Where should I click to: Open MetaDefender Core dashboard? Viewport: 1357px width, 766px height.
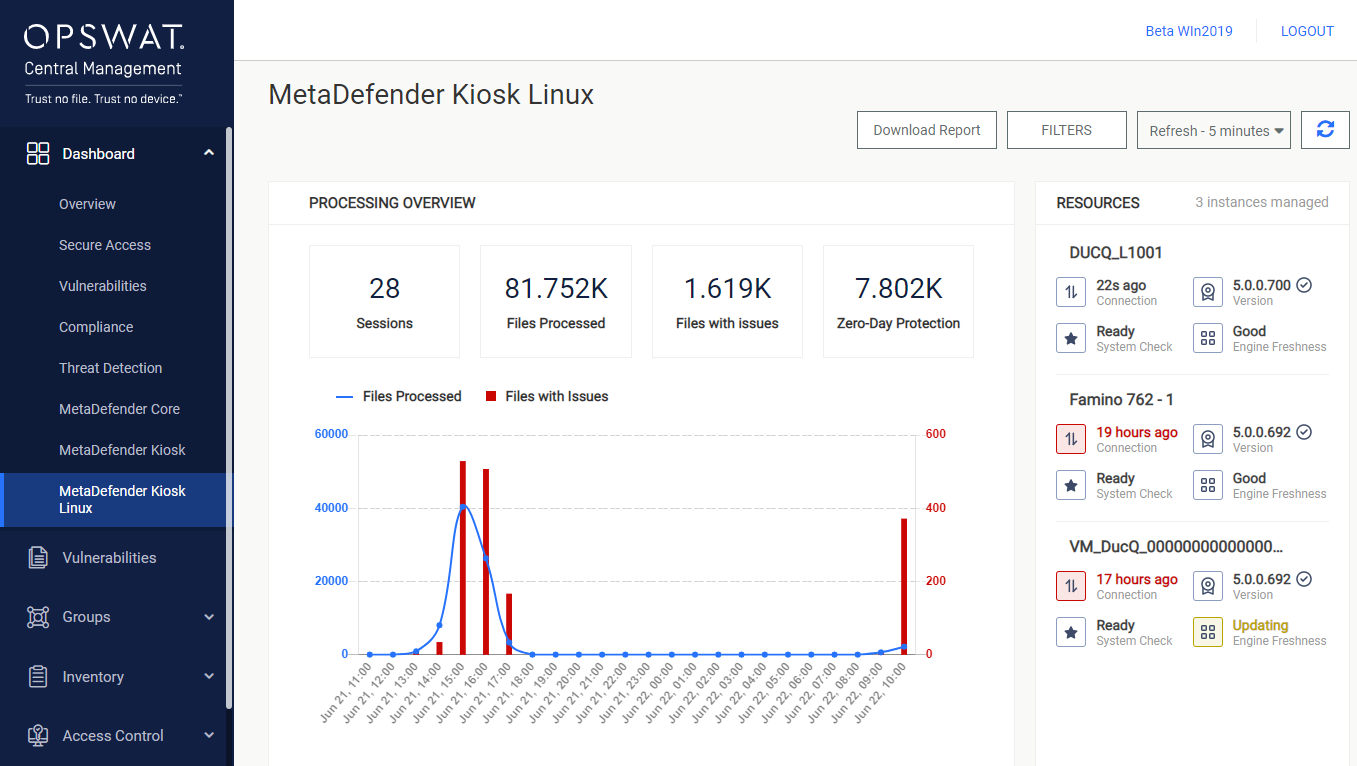tap(119, 409)
